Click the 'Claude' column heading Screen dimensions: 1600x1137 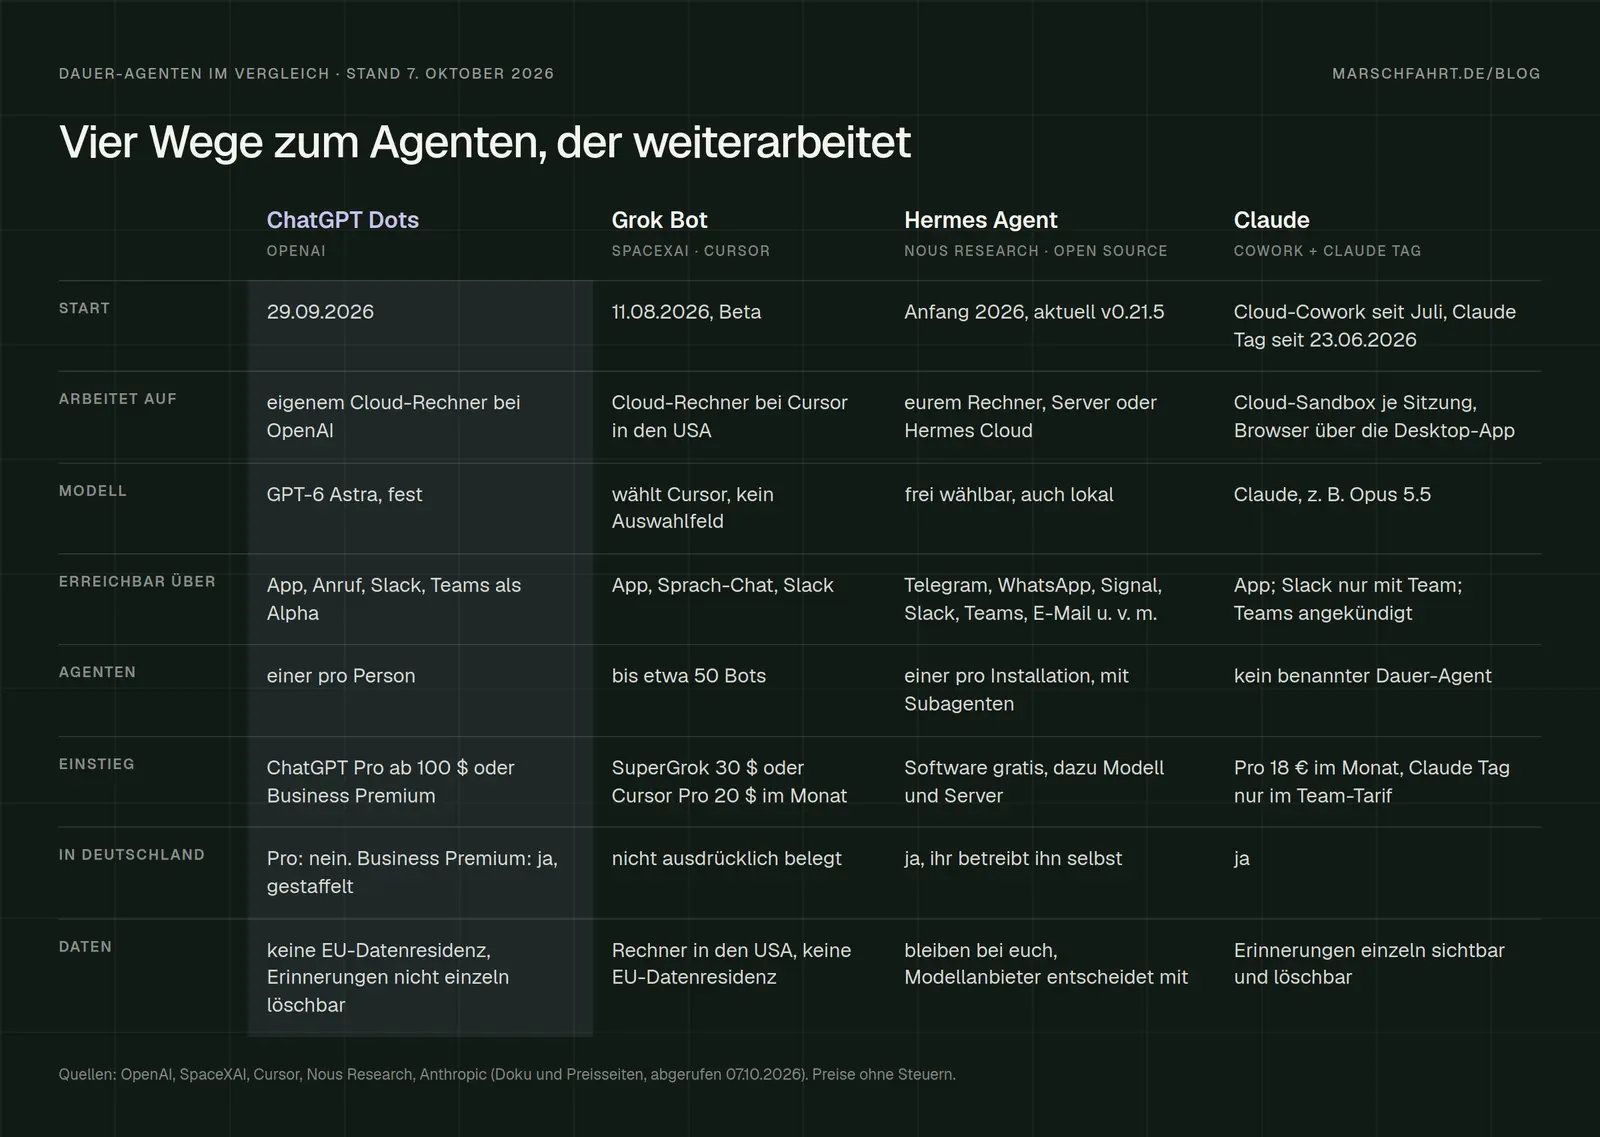tap(1271, 220)
